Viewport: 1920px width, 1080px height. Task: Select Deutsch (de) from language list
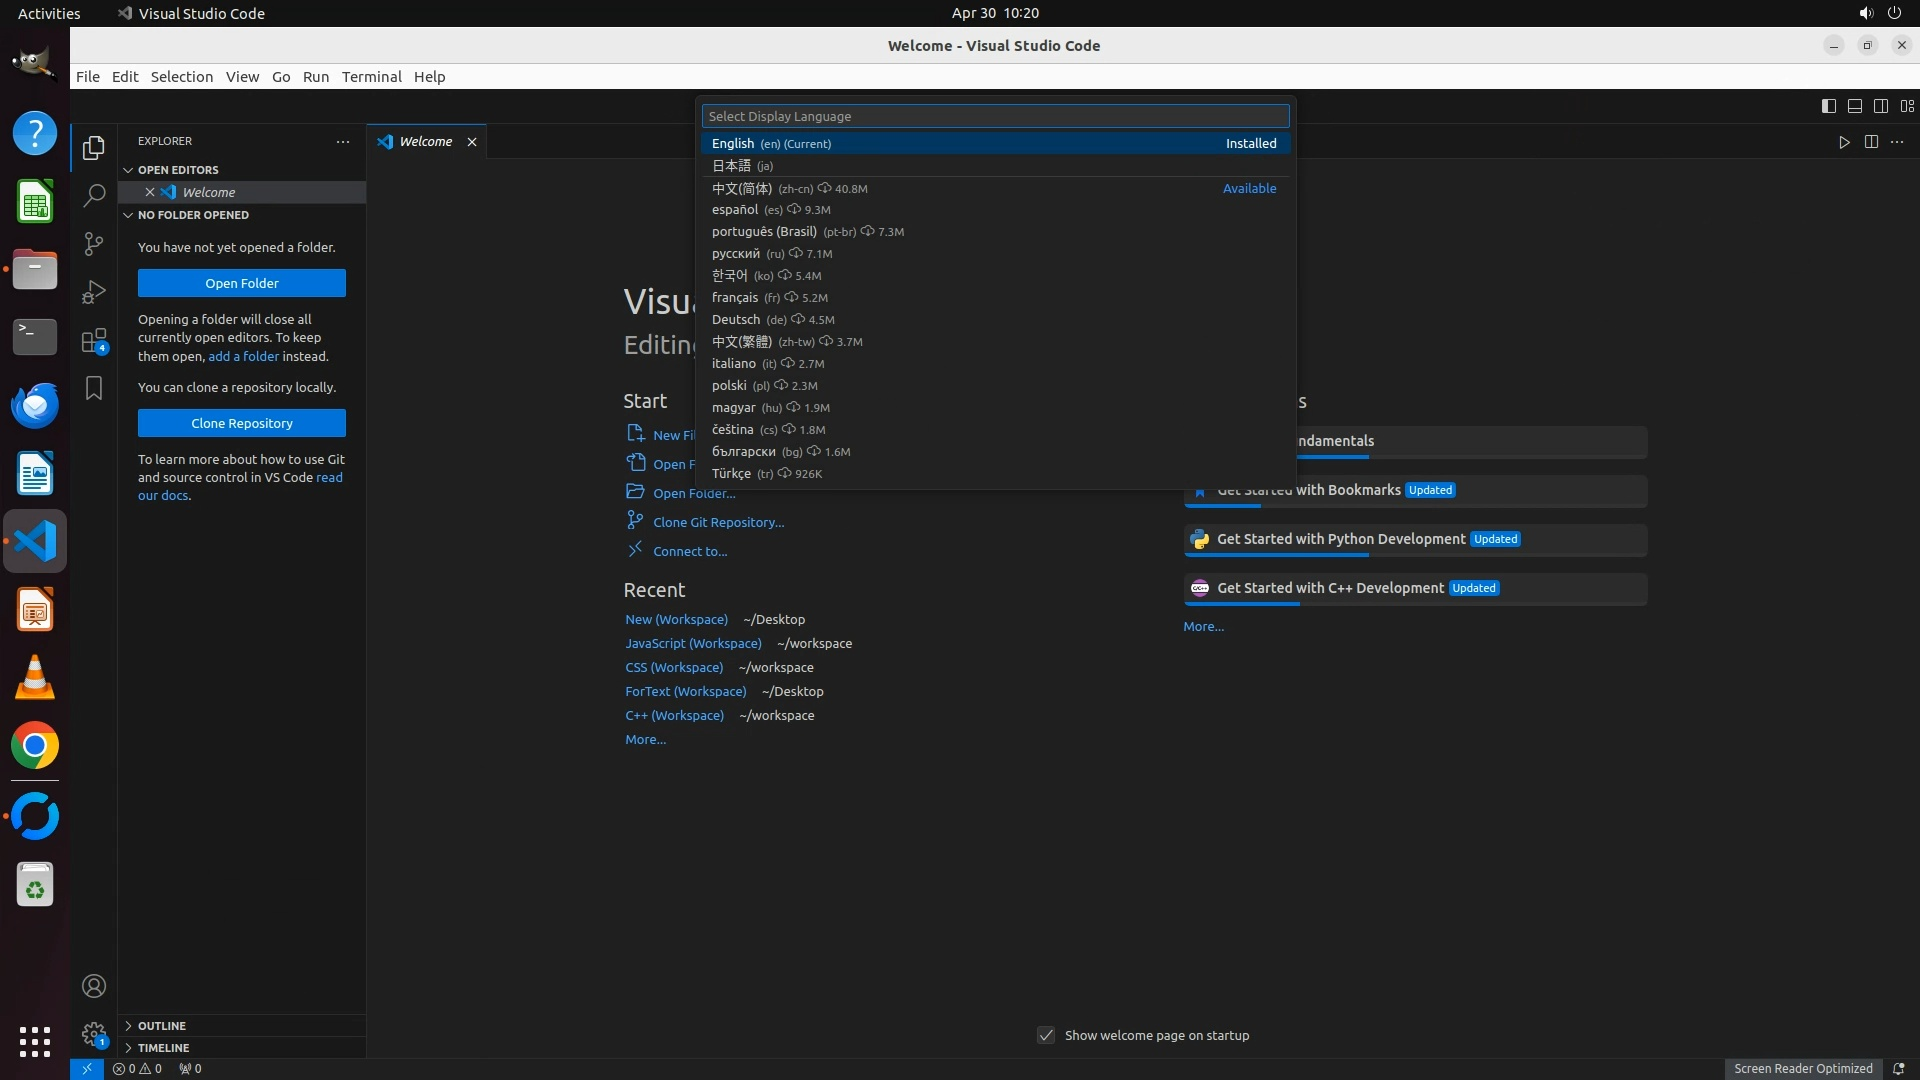(736, 320)
